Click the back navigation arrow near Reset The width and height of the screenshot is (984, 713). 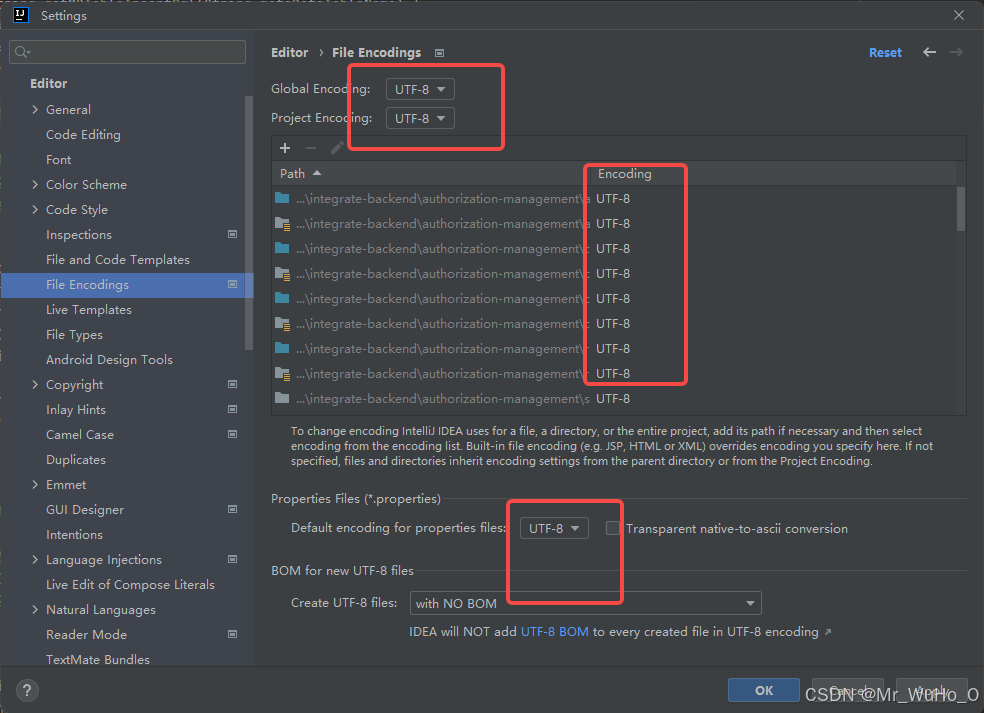(929, 52)
